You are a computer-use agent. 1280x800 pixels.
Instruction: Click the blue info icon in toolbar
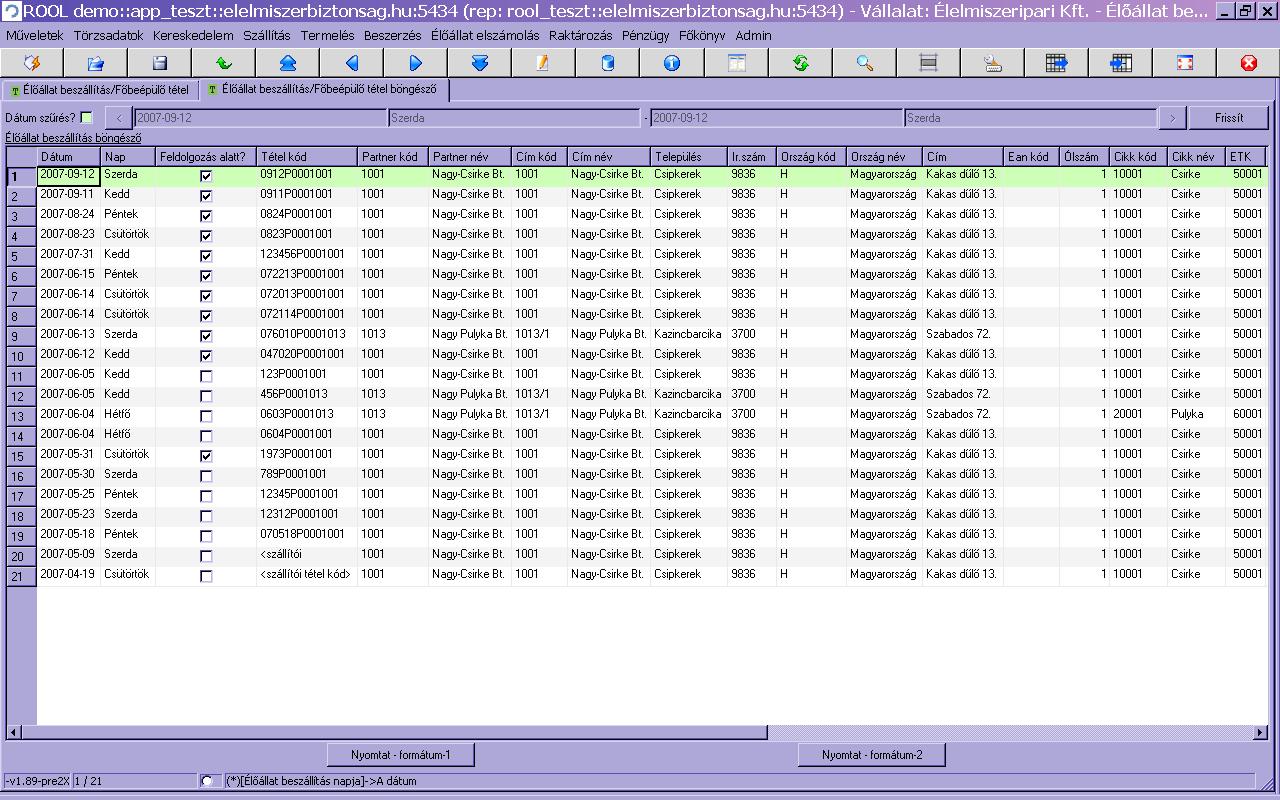pos(672,63)
